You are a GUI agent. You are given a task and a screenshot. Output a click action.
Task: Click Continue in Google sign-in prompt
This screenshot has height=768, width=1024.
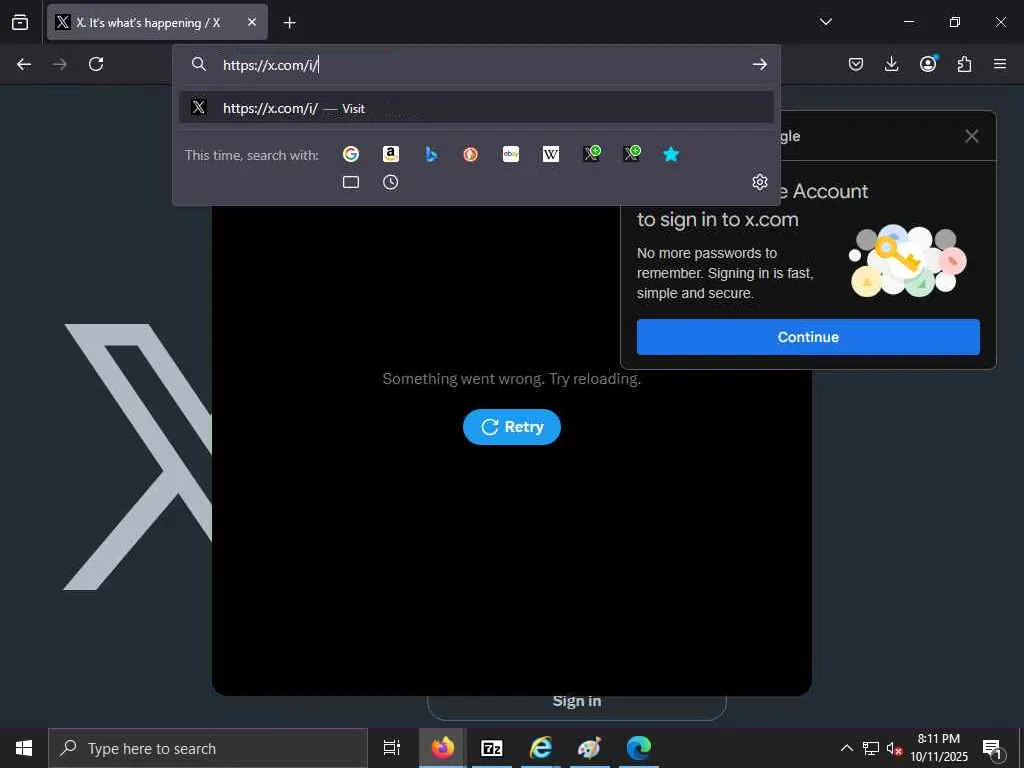click(x=808, y=337)
